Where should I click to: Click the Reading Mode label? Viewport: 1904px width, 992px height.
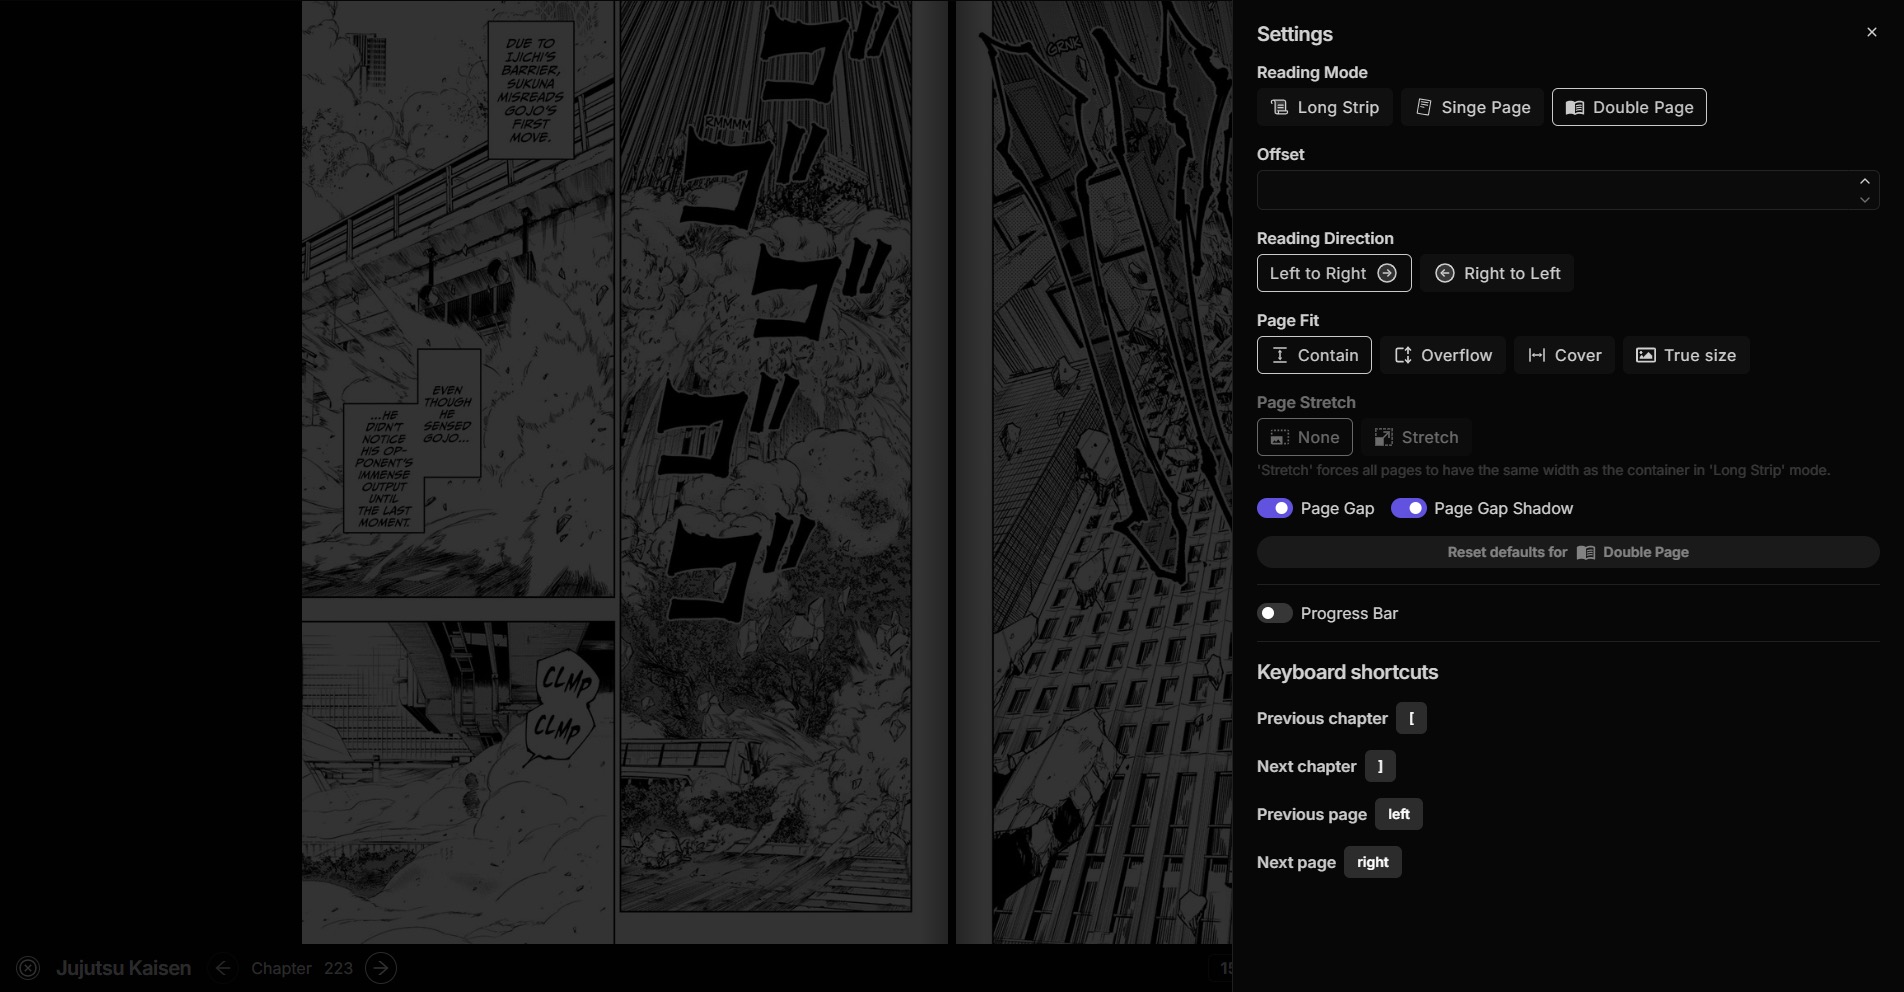tap(1312, 72)
